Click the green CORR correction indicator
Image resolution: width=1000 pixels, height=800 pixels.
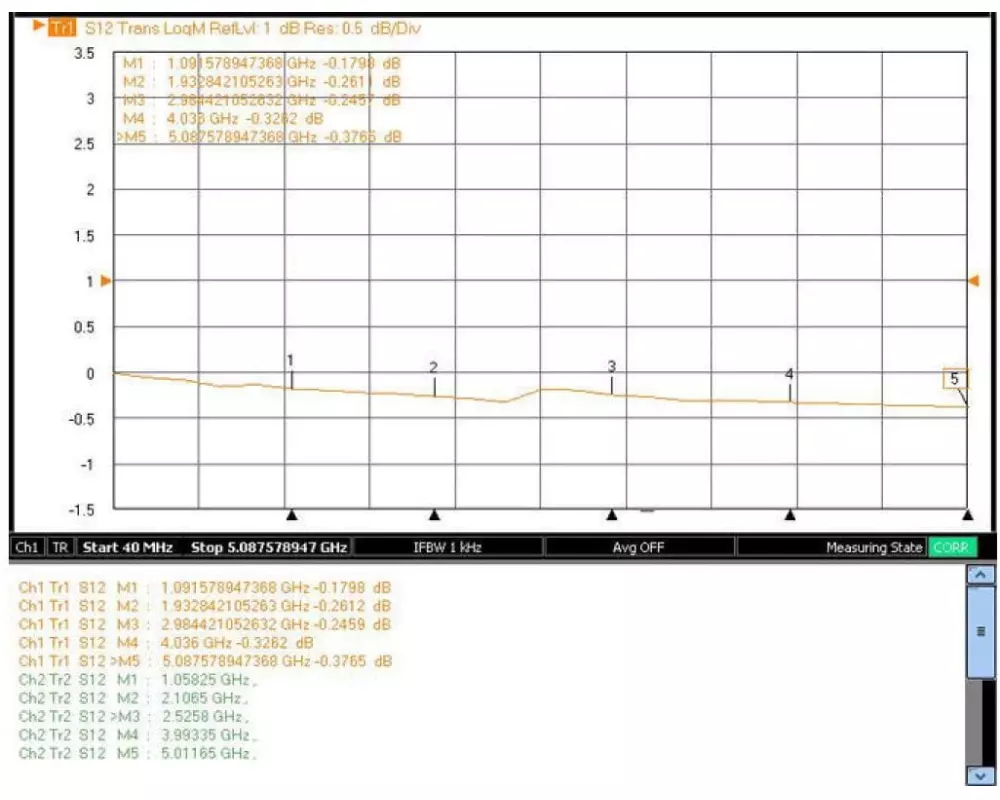951,548
